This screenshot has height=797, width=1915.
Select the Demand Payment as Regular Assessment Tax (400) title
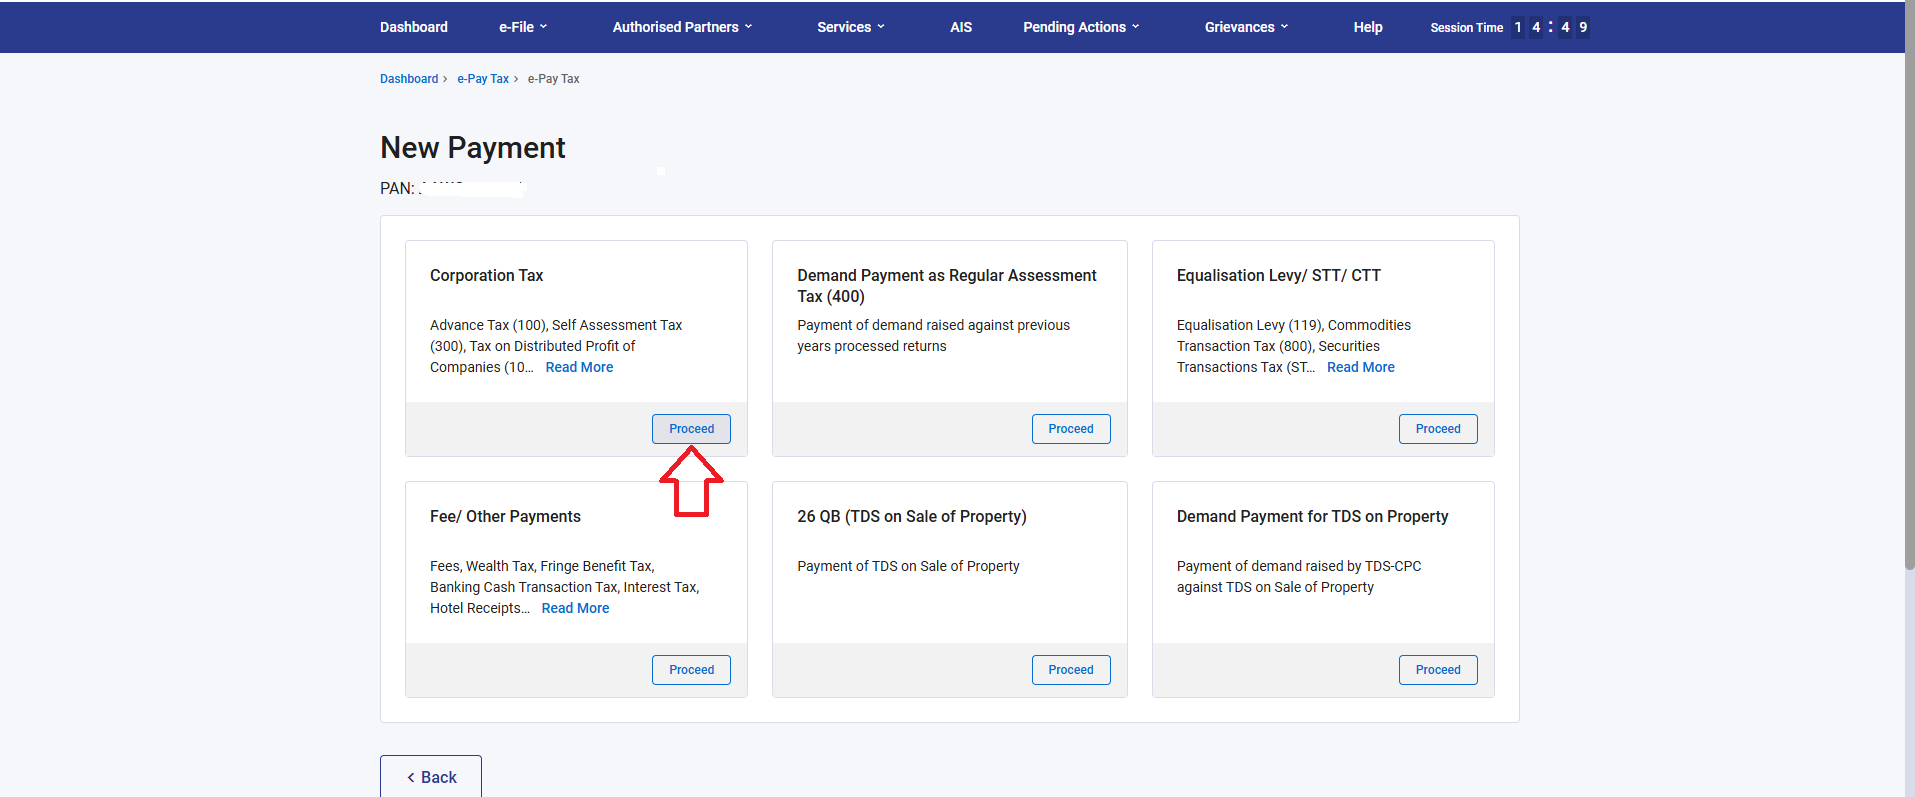(947, 286)
